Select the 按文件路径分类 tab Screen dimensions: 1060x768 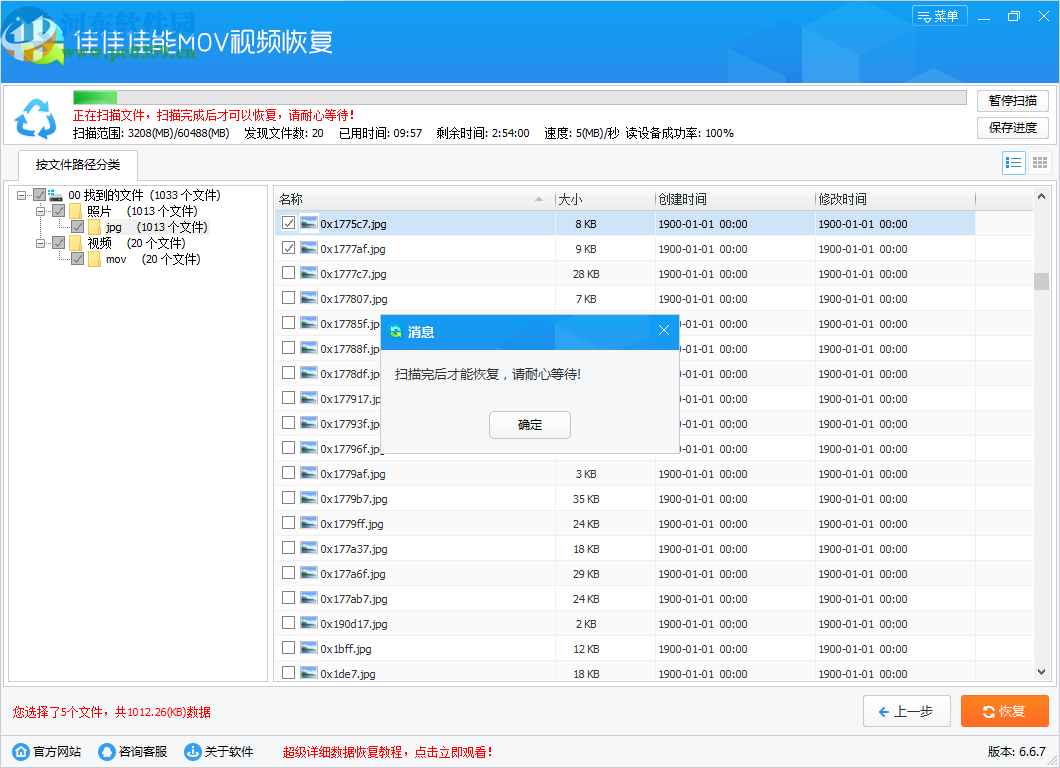point(77,165)
